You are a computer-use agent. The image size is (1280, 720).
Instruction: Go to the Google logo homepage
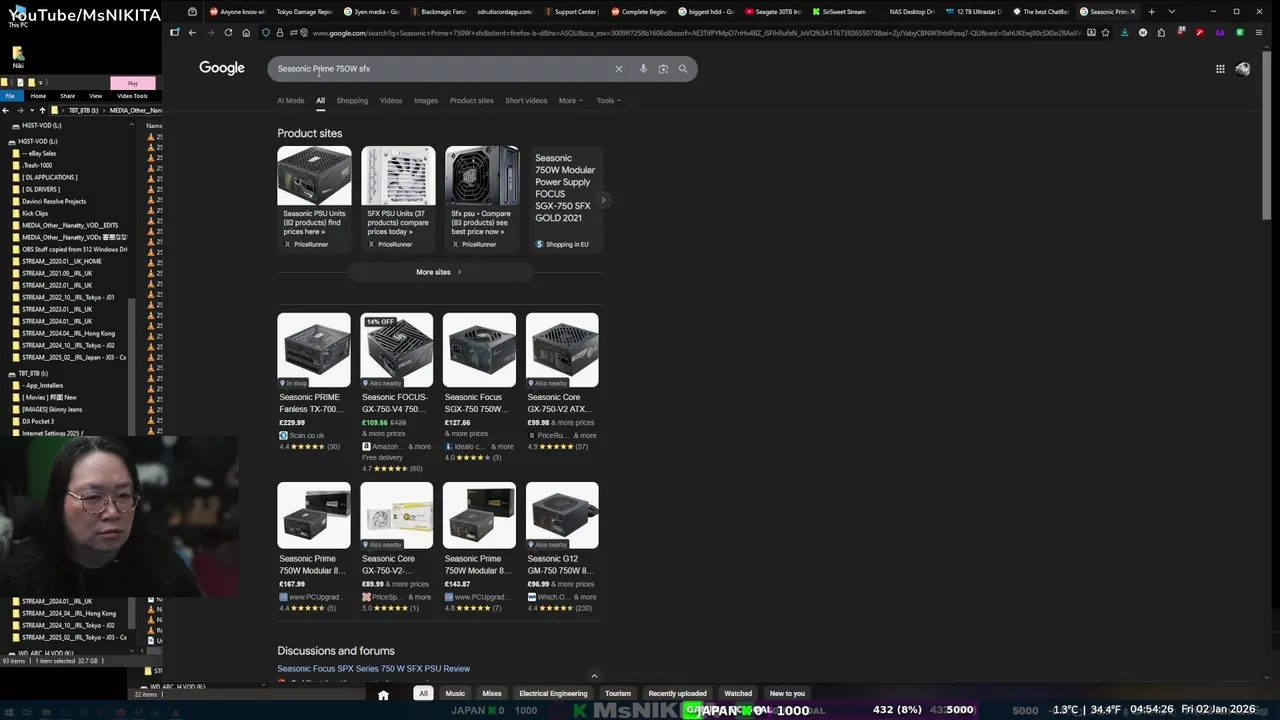click(x=222, y=68)
